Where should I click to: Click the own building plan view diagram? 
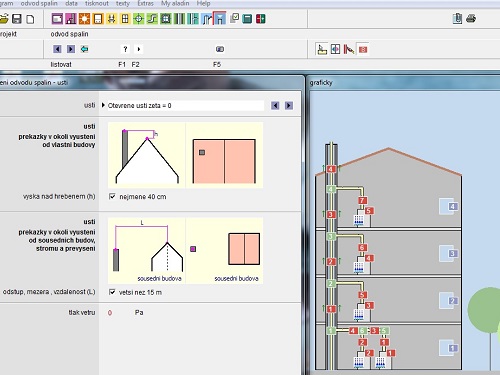click(x=224, y=155)
